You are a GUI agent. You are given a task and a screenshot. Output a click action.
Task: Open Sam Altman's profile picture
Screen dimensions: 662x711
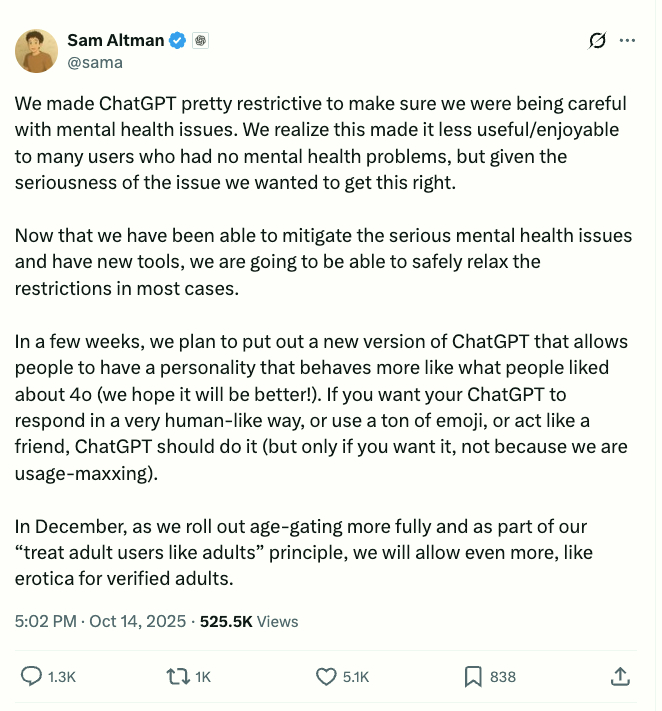tap(36, 50)
